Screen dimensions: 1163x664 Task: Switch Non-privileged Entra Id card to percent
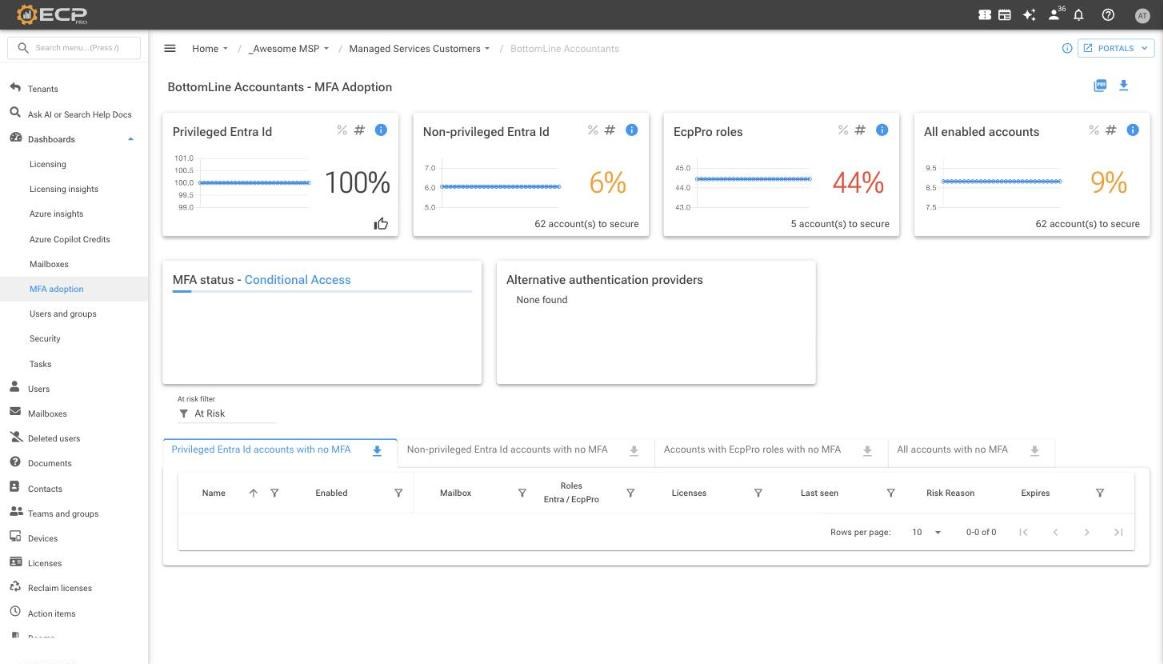pyautogui.click(x=593, y=130)
